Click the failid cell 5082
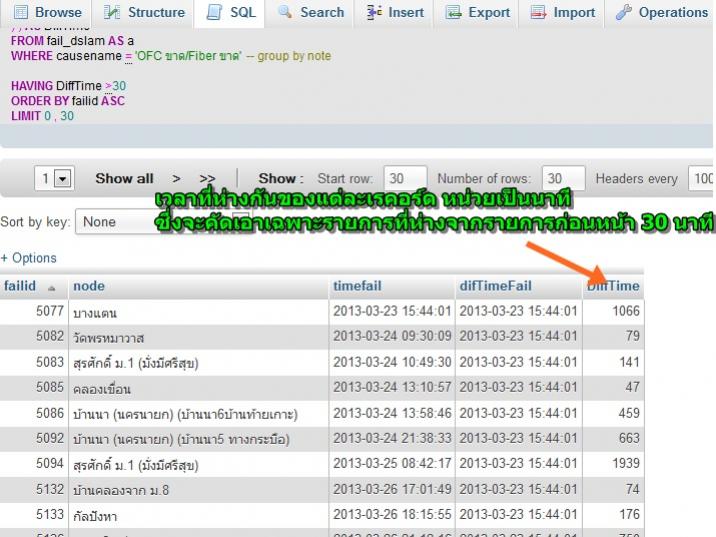716x537 pixels. [x=50, y=336]
